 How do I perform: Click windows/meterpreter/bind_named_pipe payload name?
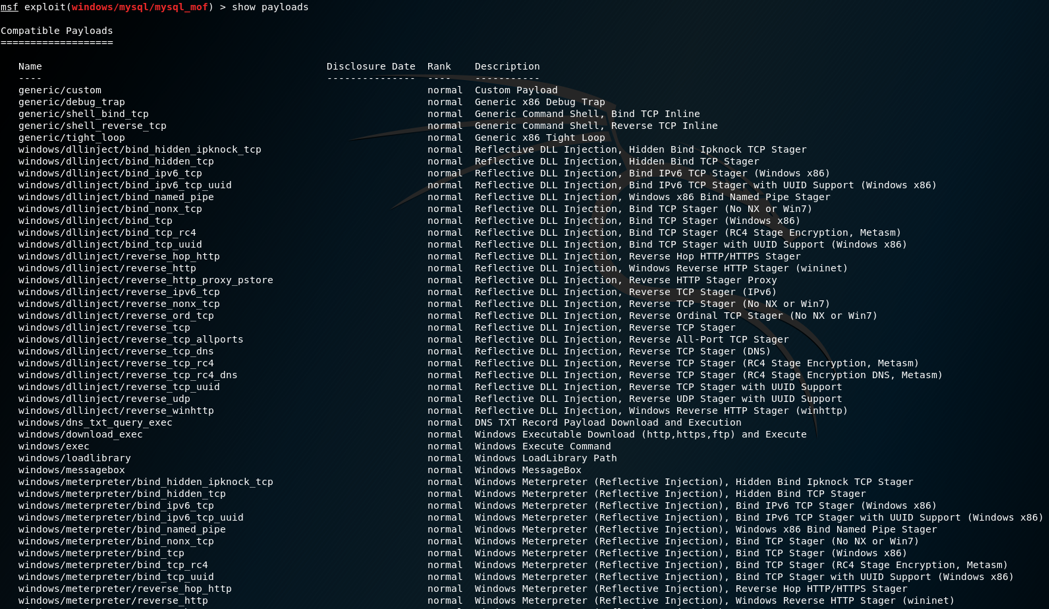[x=122, y=530]
